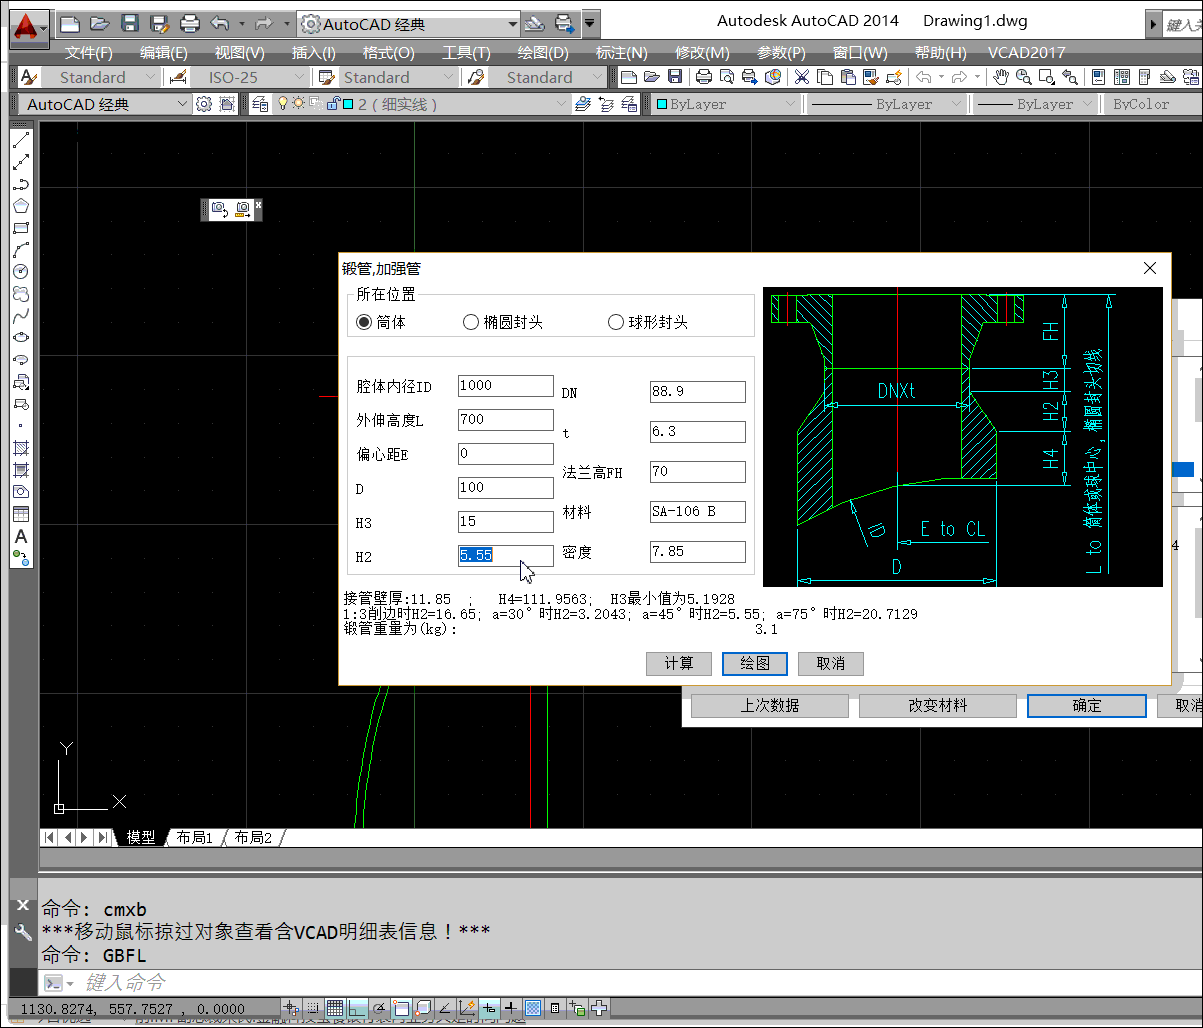Click the 绘图 button in dialog

[754, 664]
